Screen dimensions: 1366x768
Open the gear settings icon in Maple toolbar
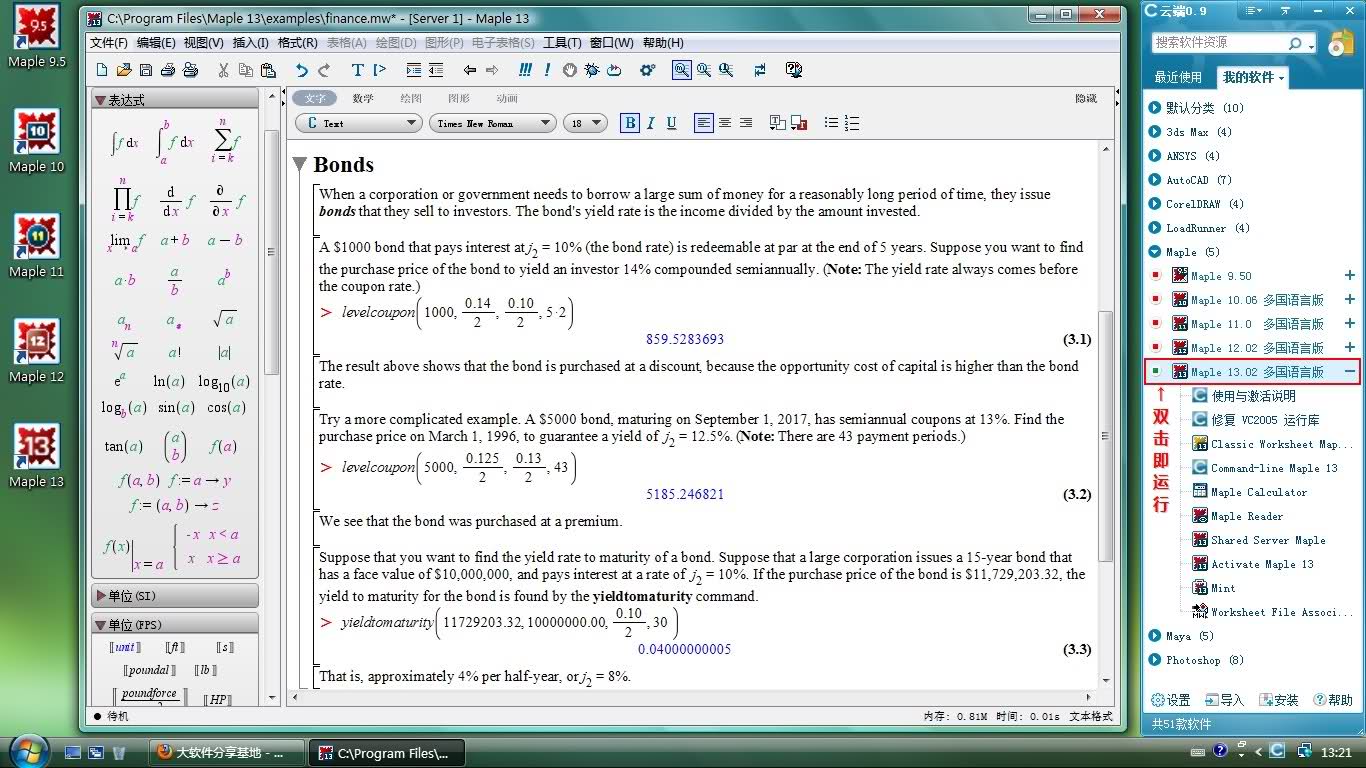tap(648, 70)
